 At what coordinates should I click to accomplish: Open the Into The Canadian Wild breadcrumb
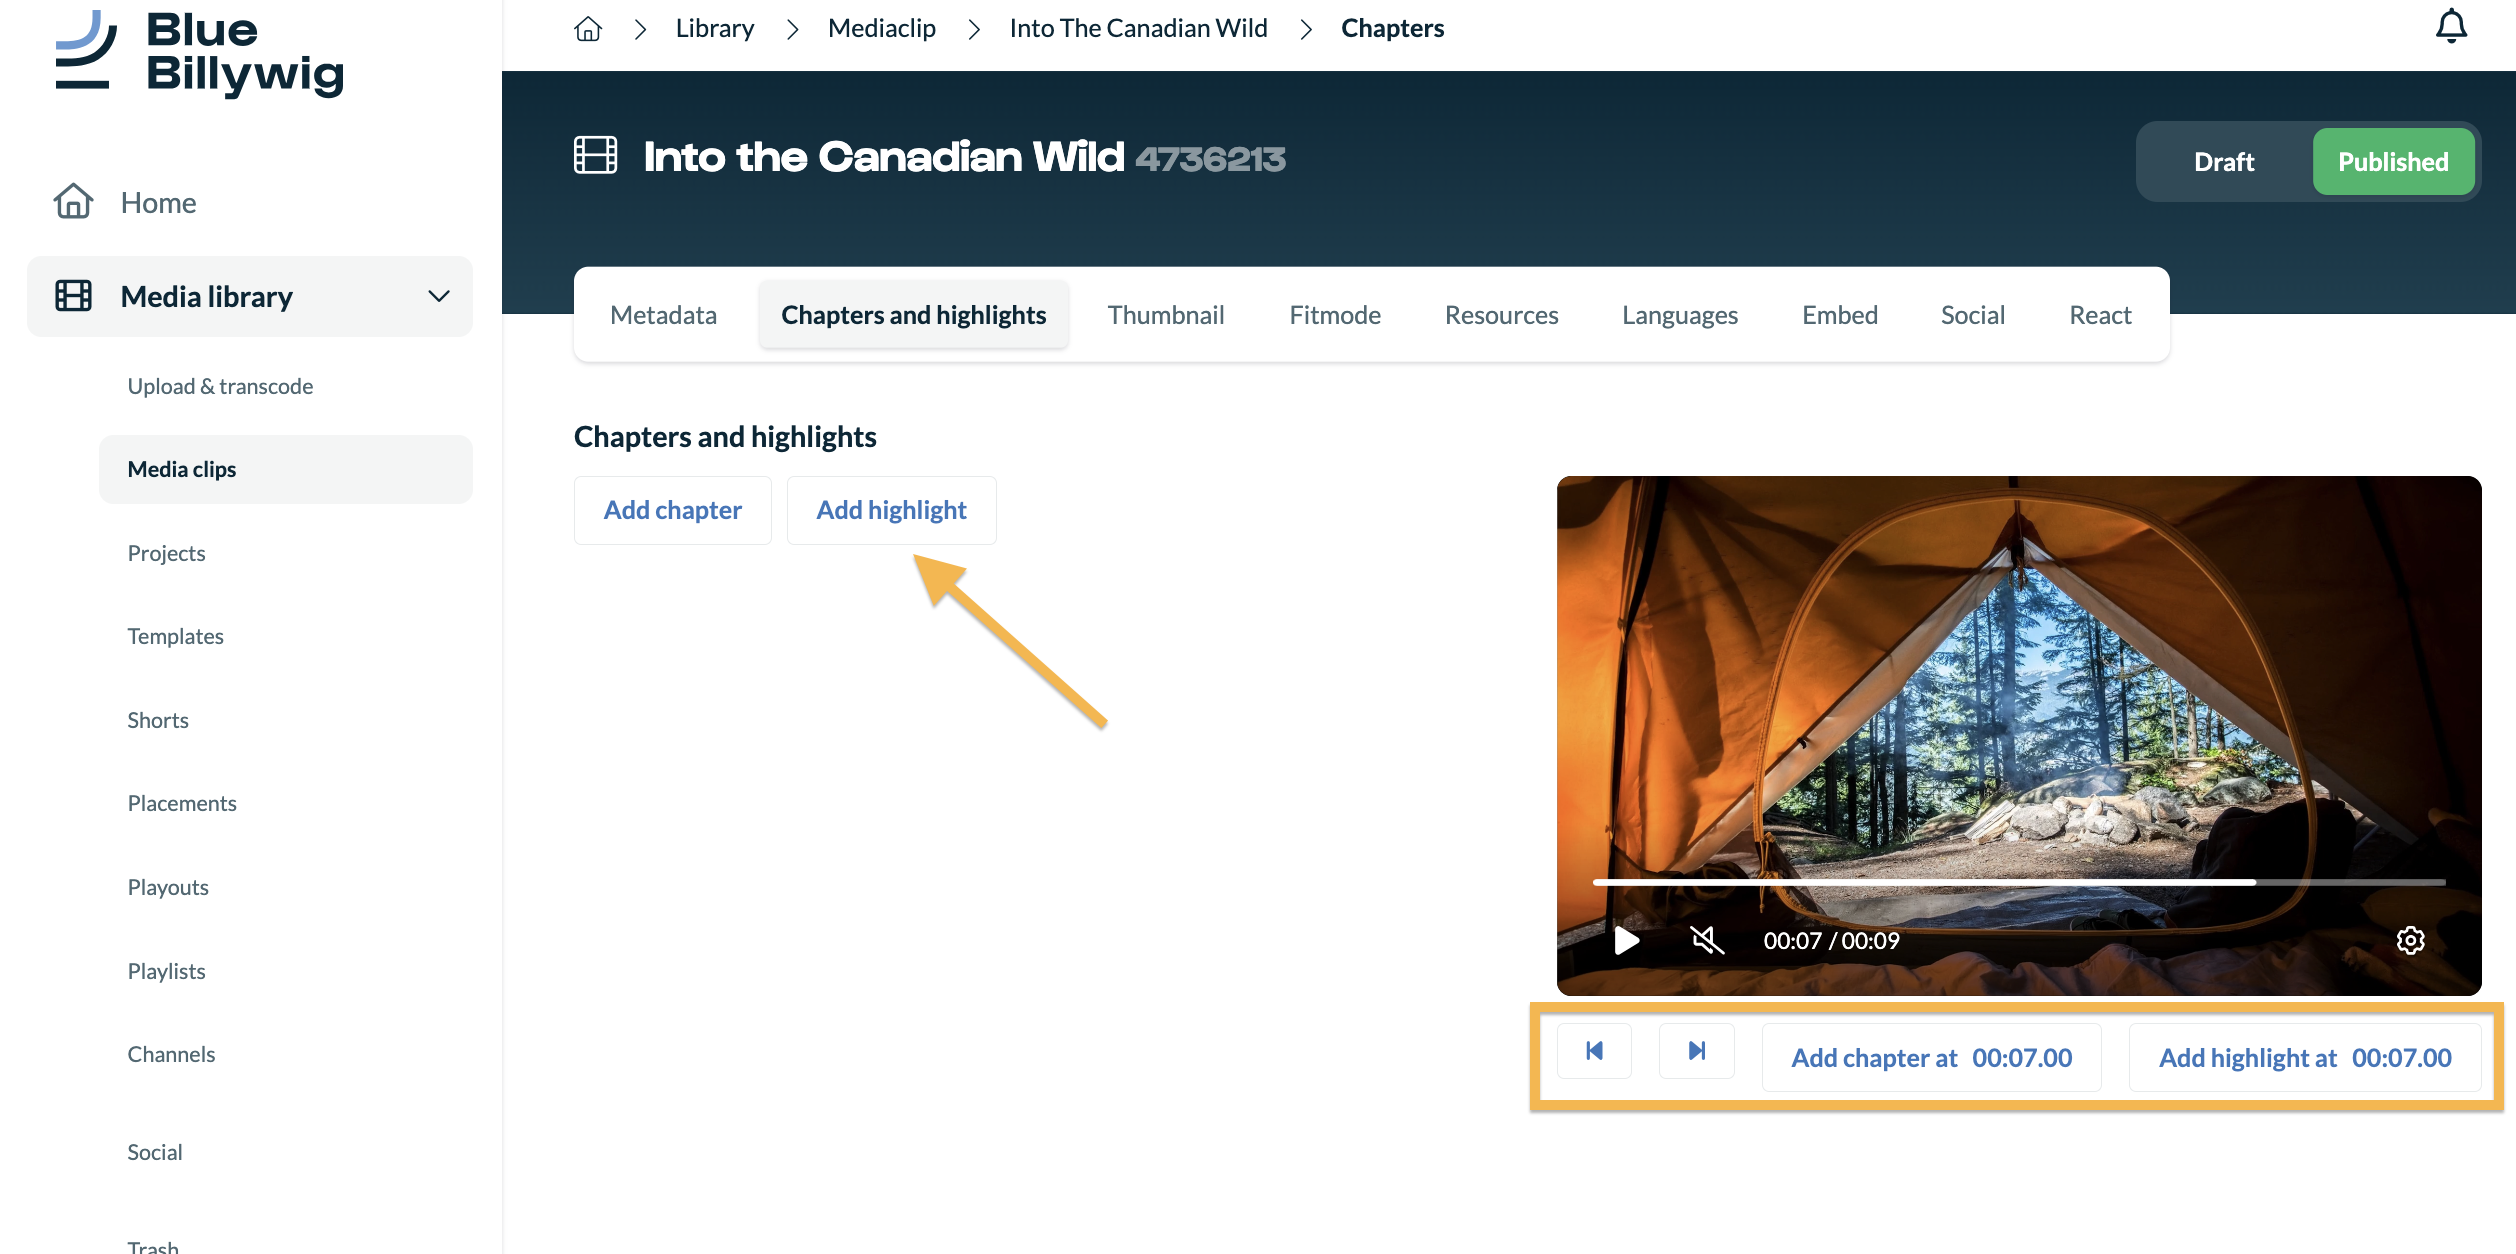(x=1138, y=28)
